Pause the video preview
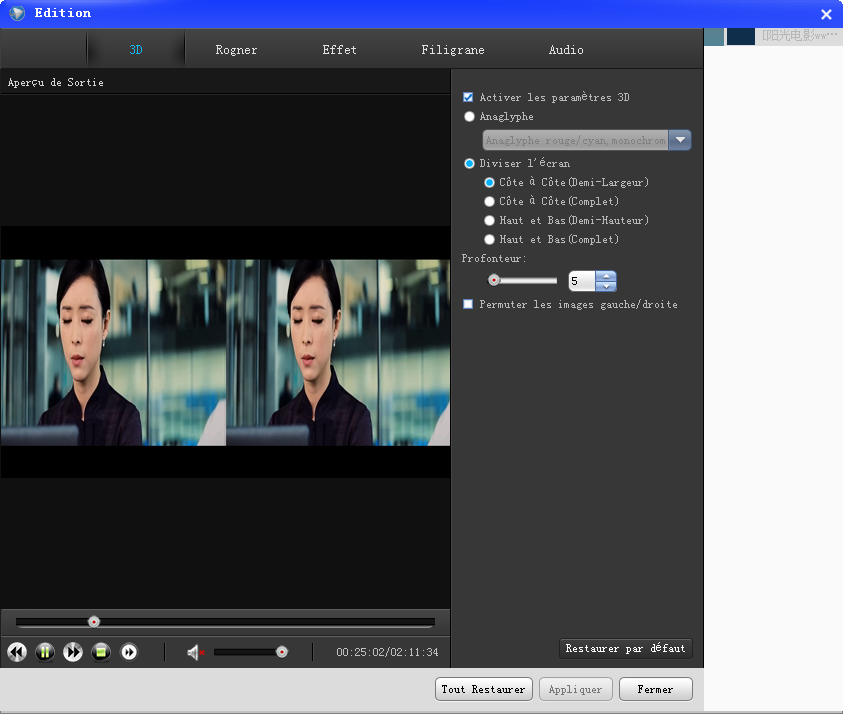 coord(45,652)
